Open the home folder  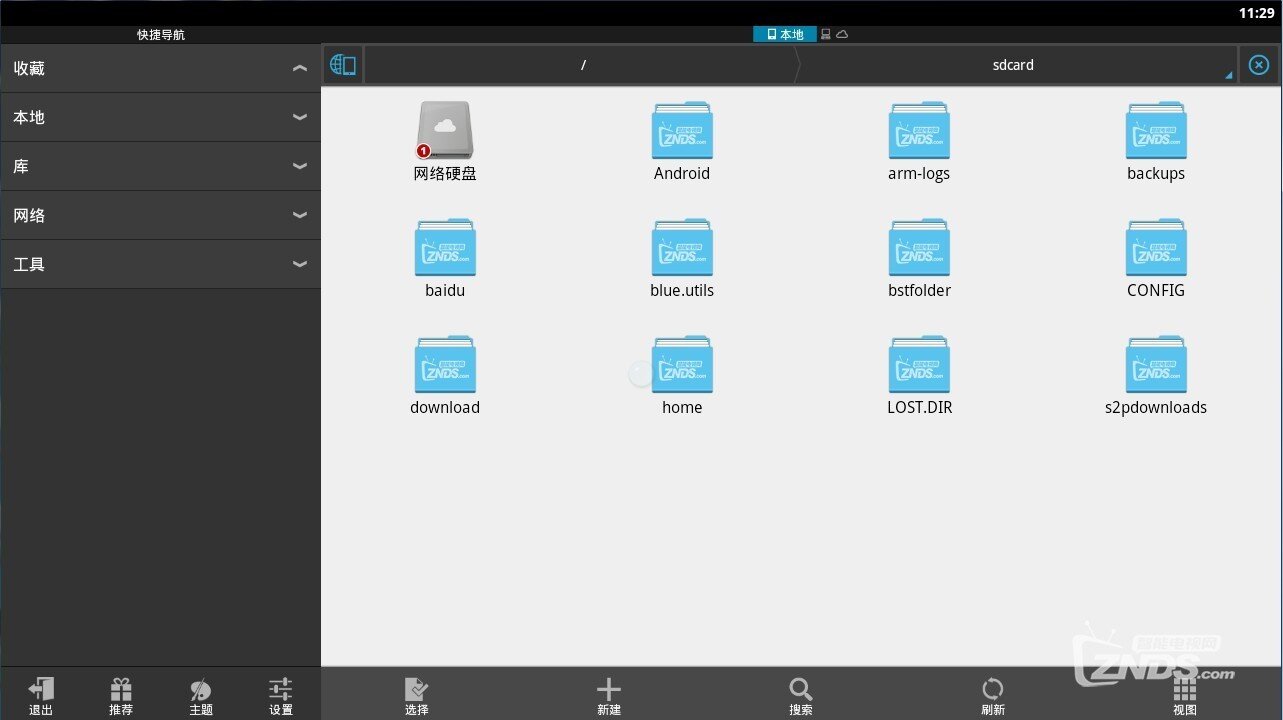(682, 364)
